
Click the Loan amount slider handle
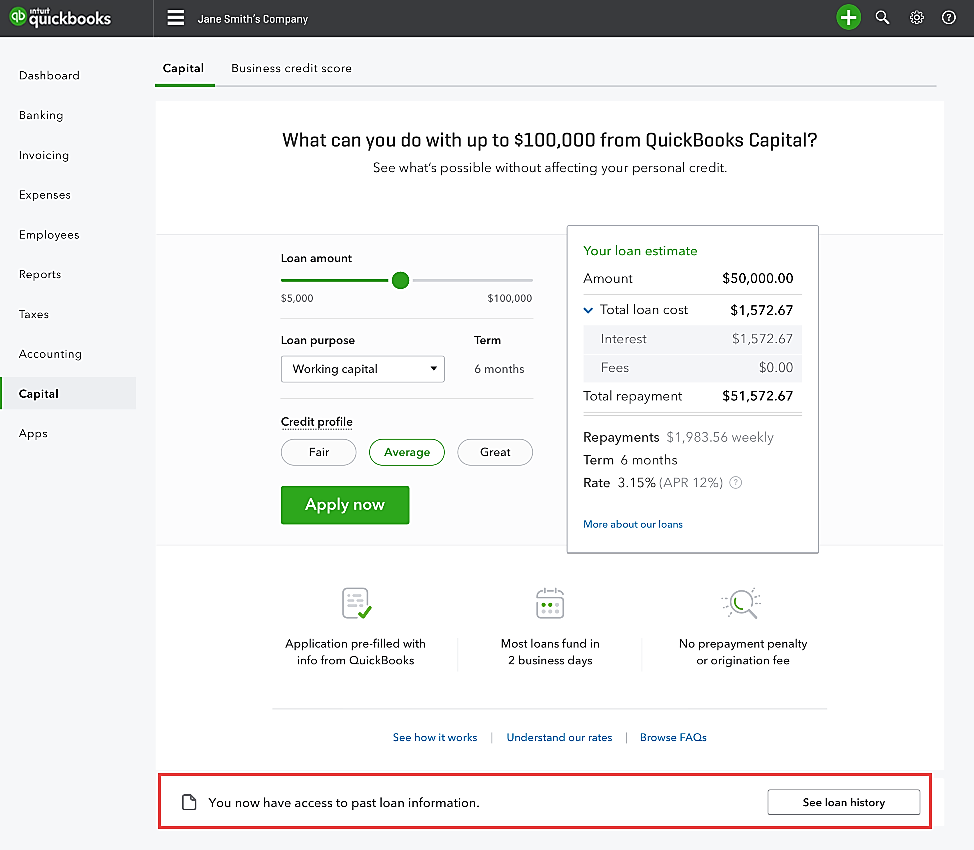pos(401,280)
